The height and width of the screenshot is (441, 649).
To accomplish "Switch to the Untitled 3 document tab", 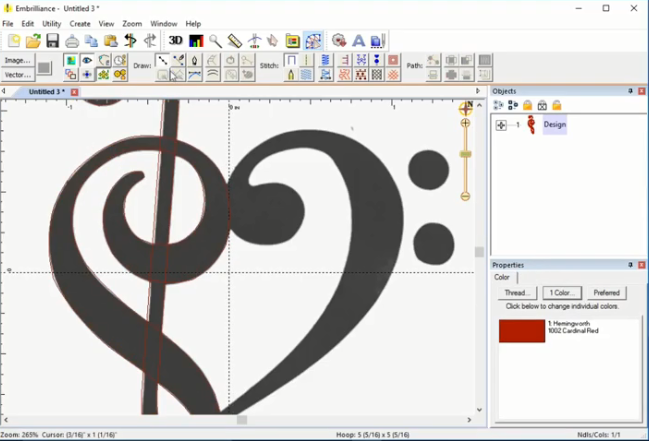I will [x=47, y=92].
